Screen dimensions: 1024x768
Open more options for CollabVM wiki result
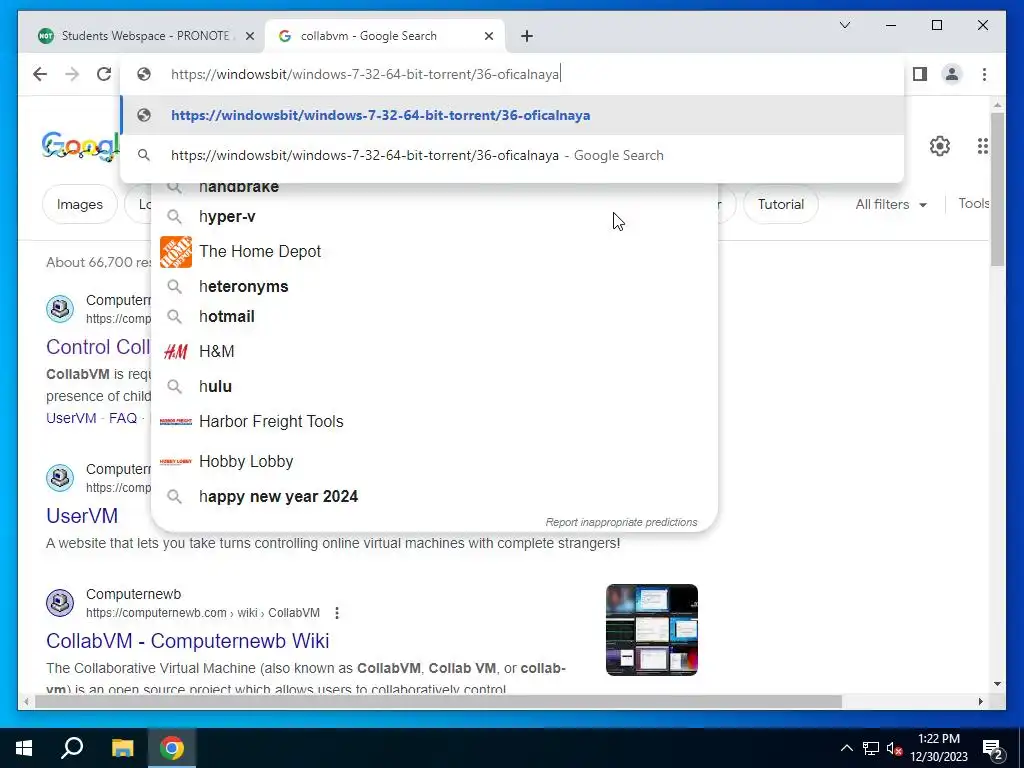[x=336, y=613]
